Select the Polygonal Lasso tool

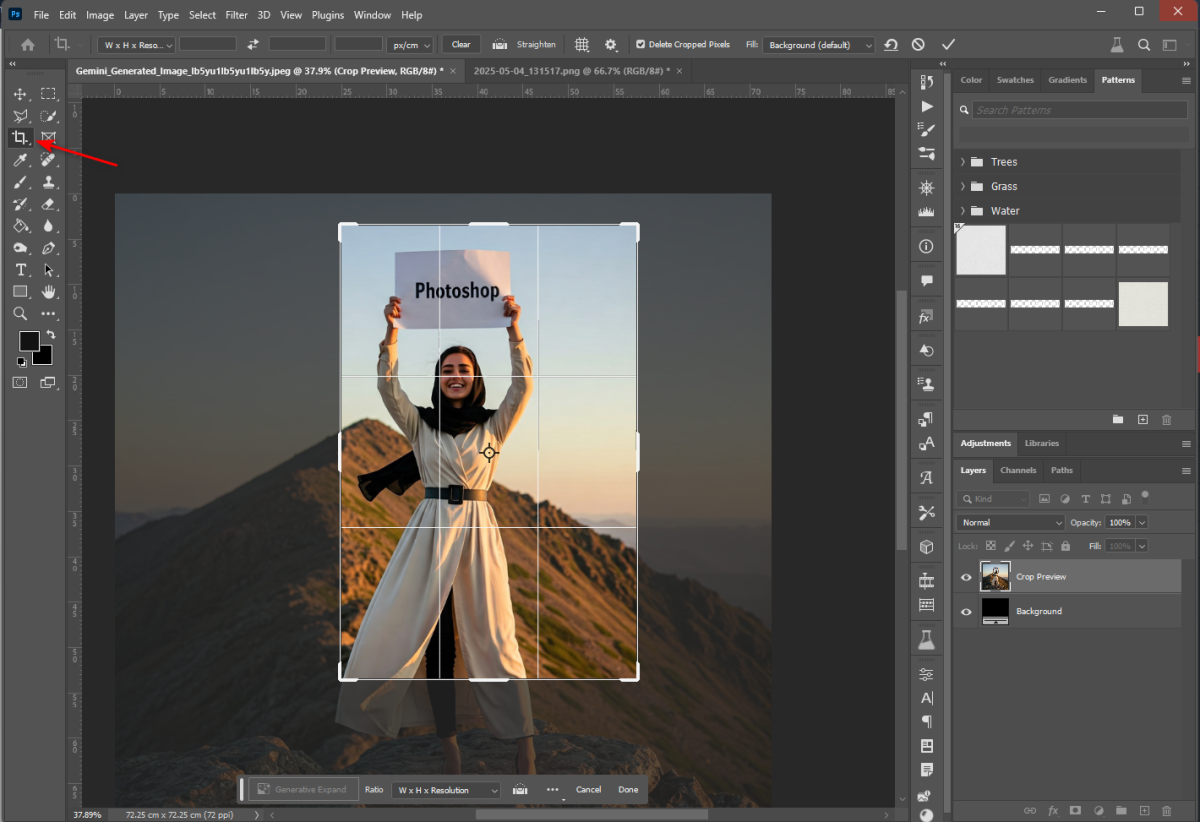20,116
